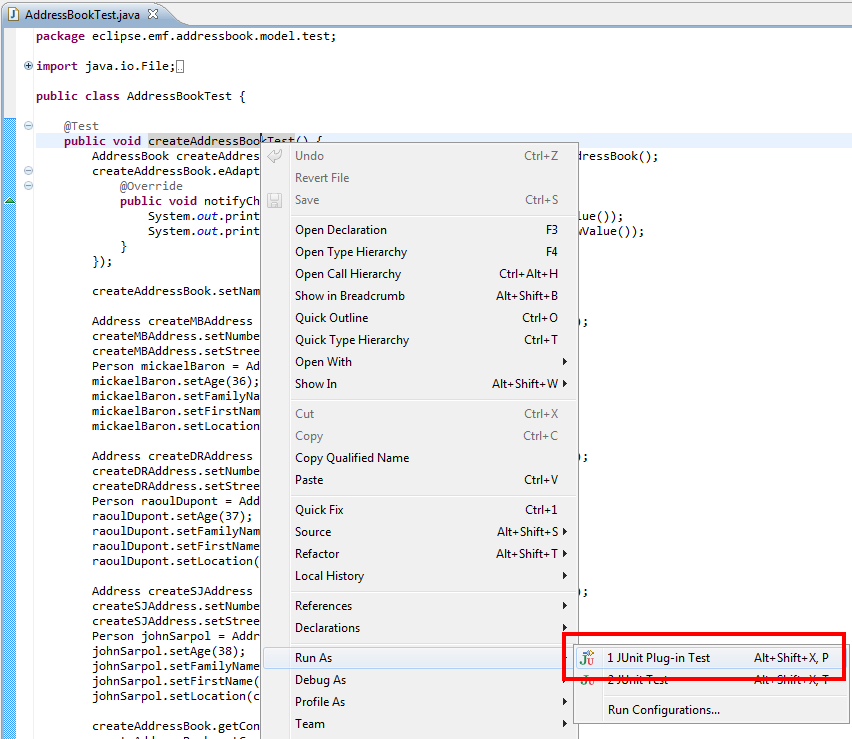The width and height of the screenshot is (852, 739).
Task: Click the Save floppy disk icon
Action: coord(275,200)
